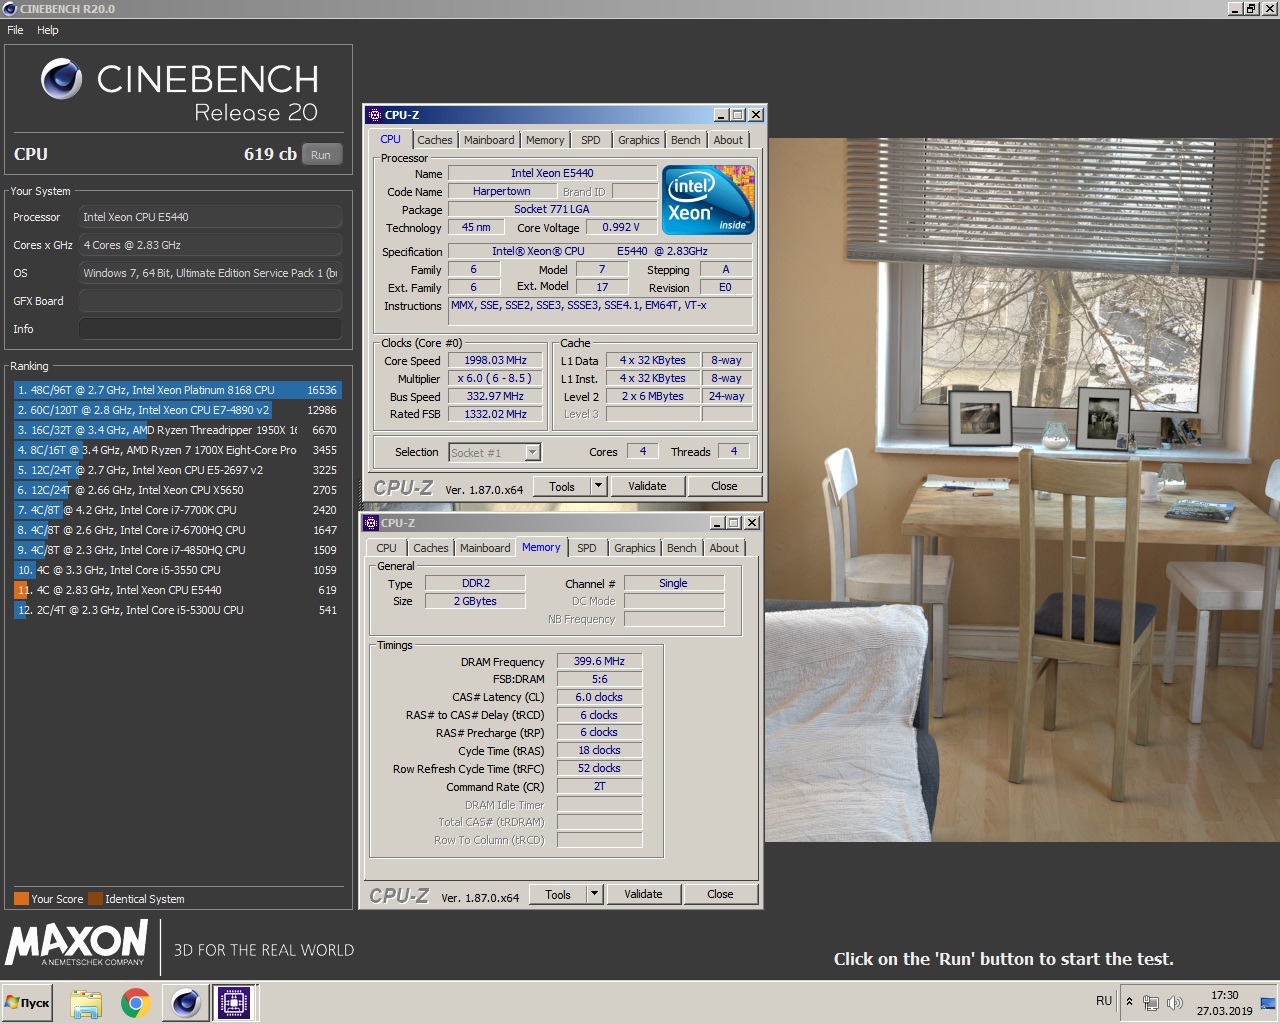
Task: Click the Cinebench logo sphere icon
Action: [x=61, y=79]
